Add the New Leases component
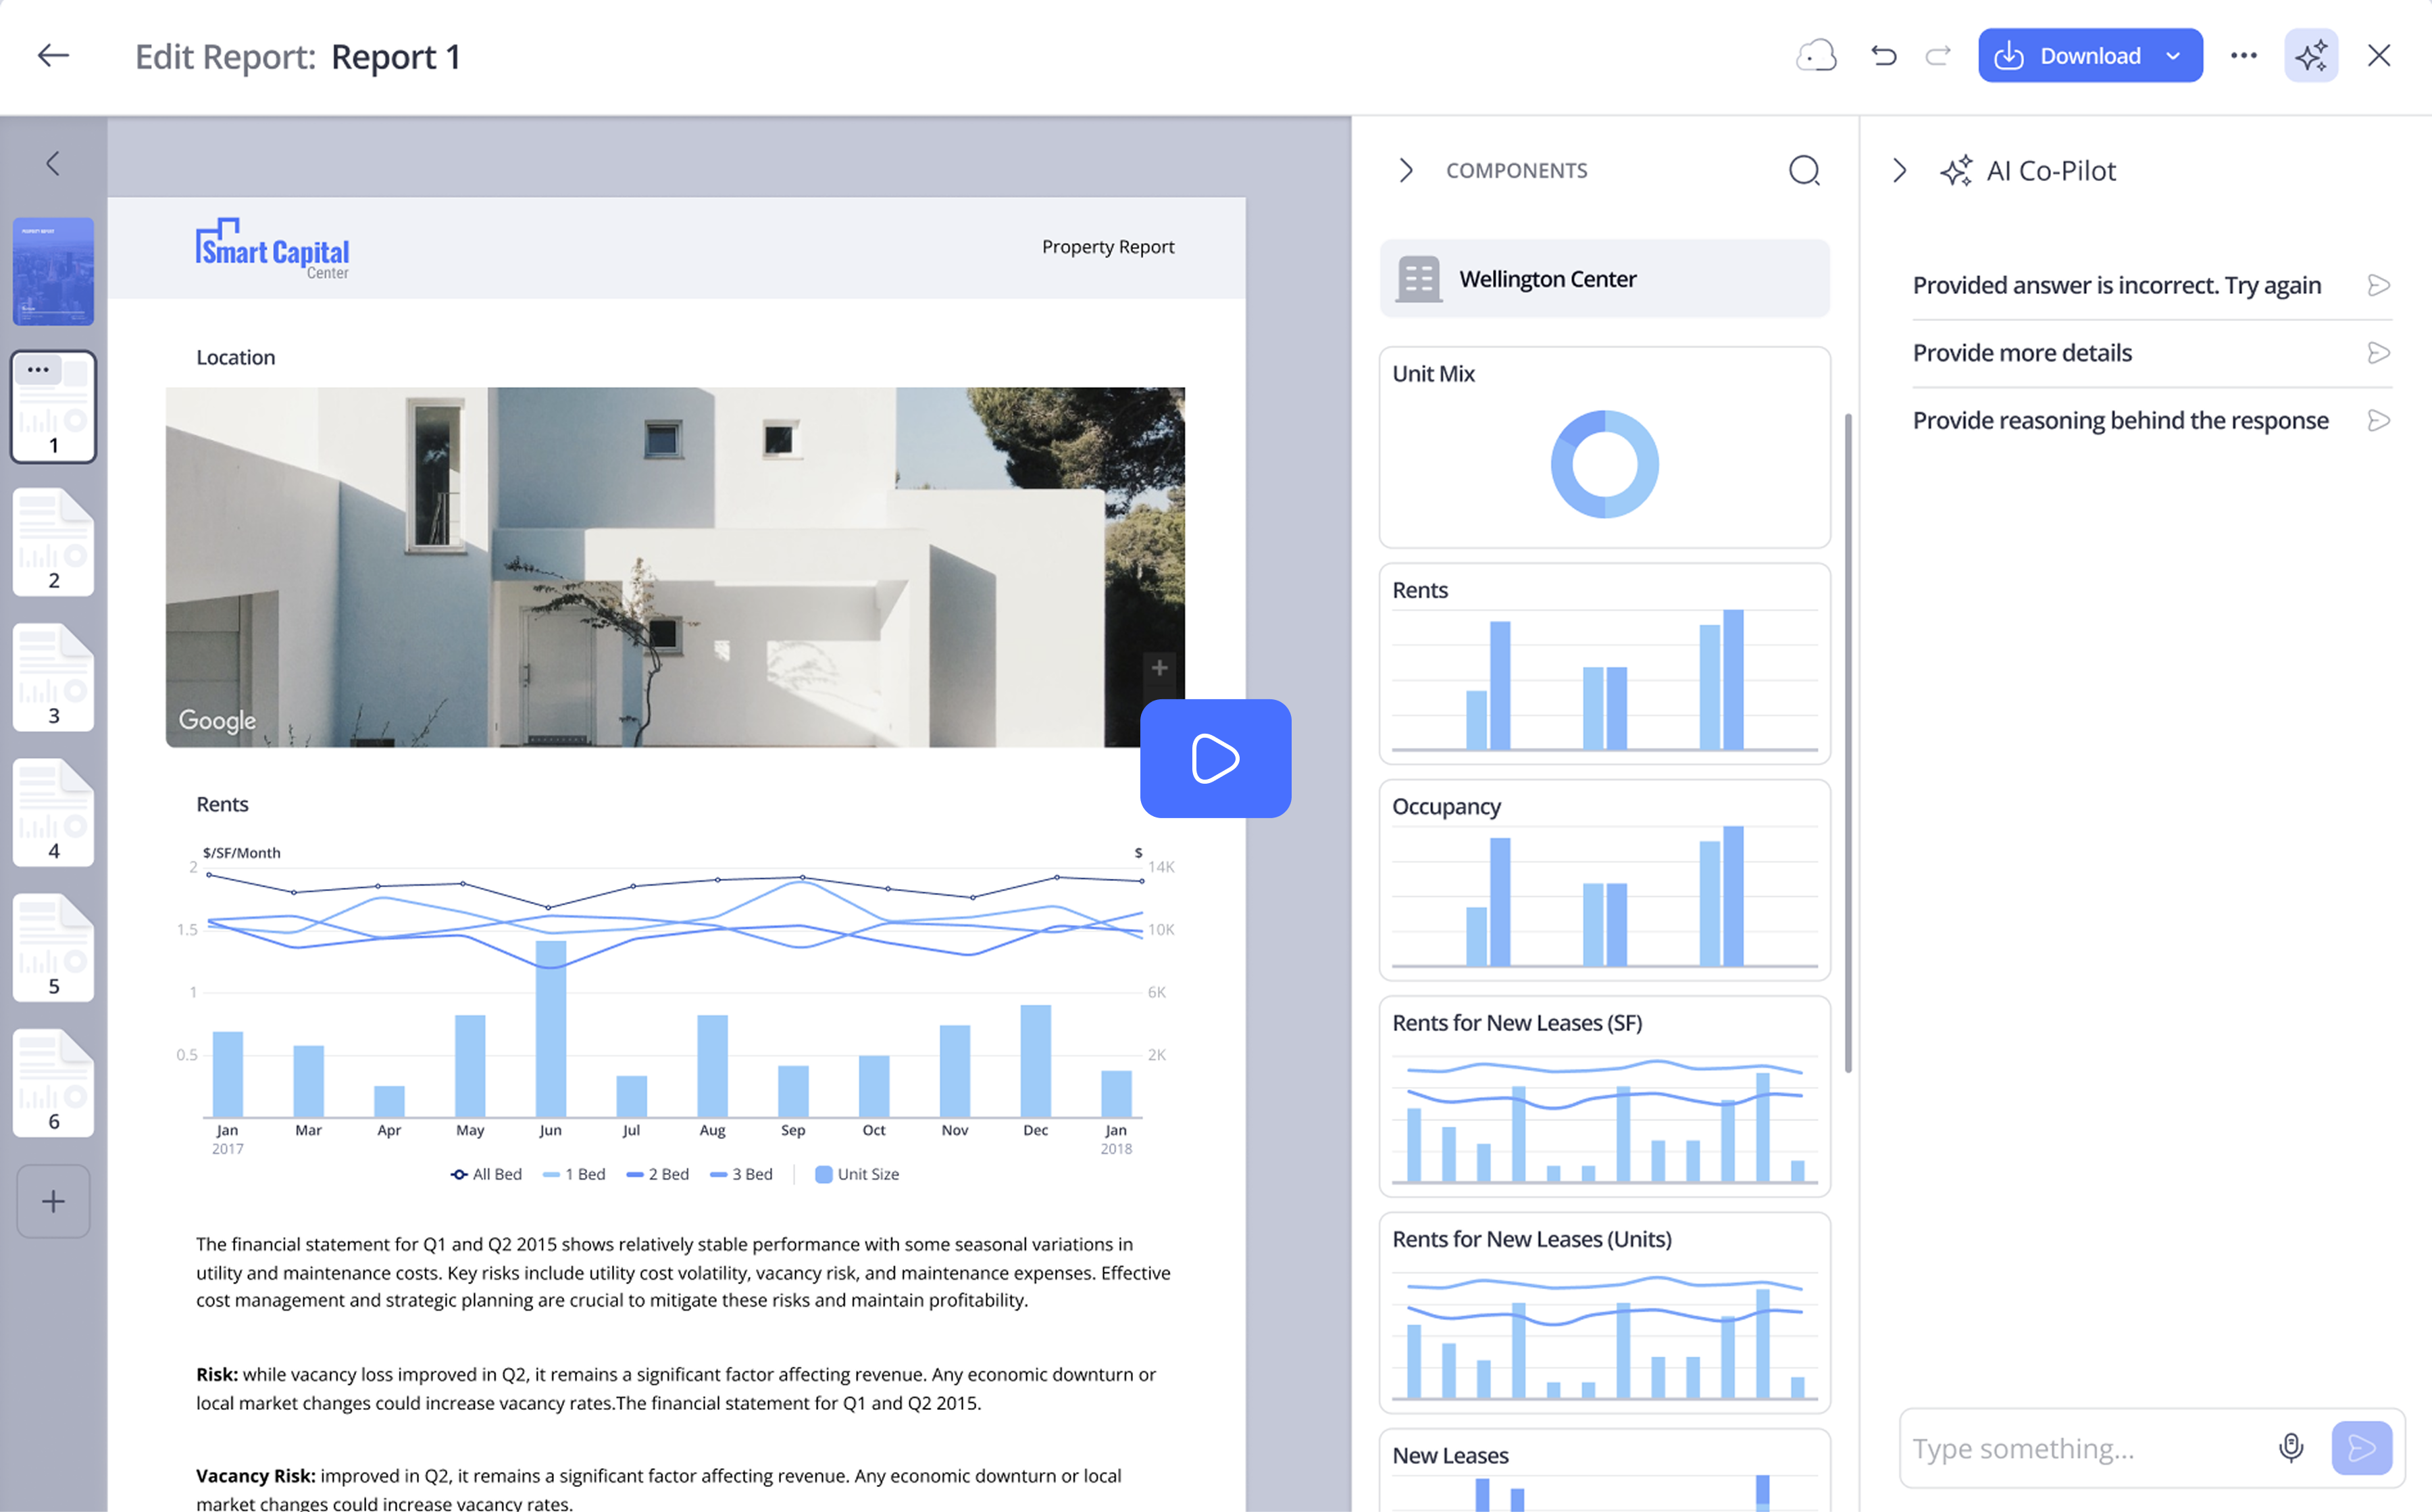 click(1604, 1470)
